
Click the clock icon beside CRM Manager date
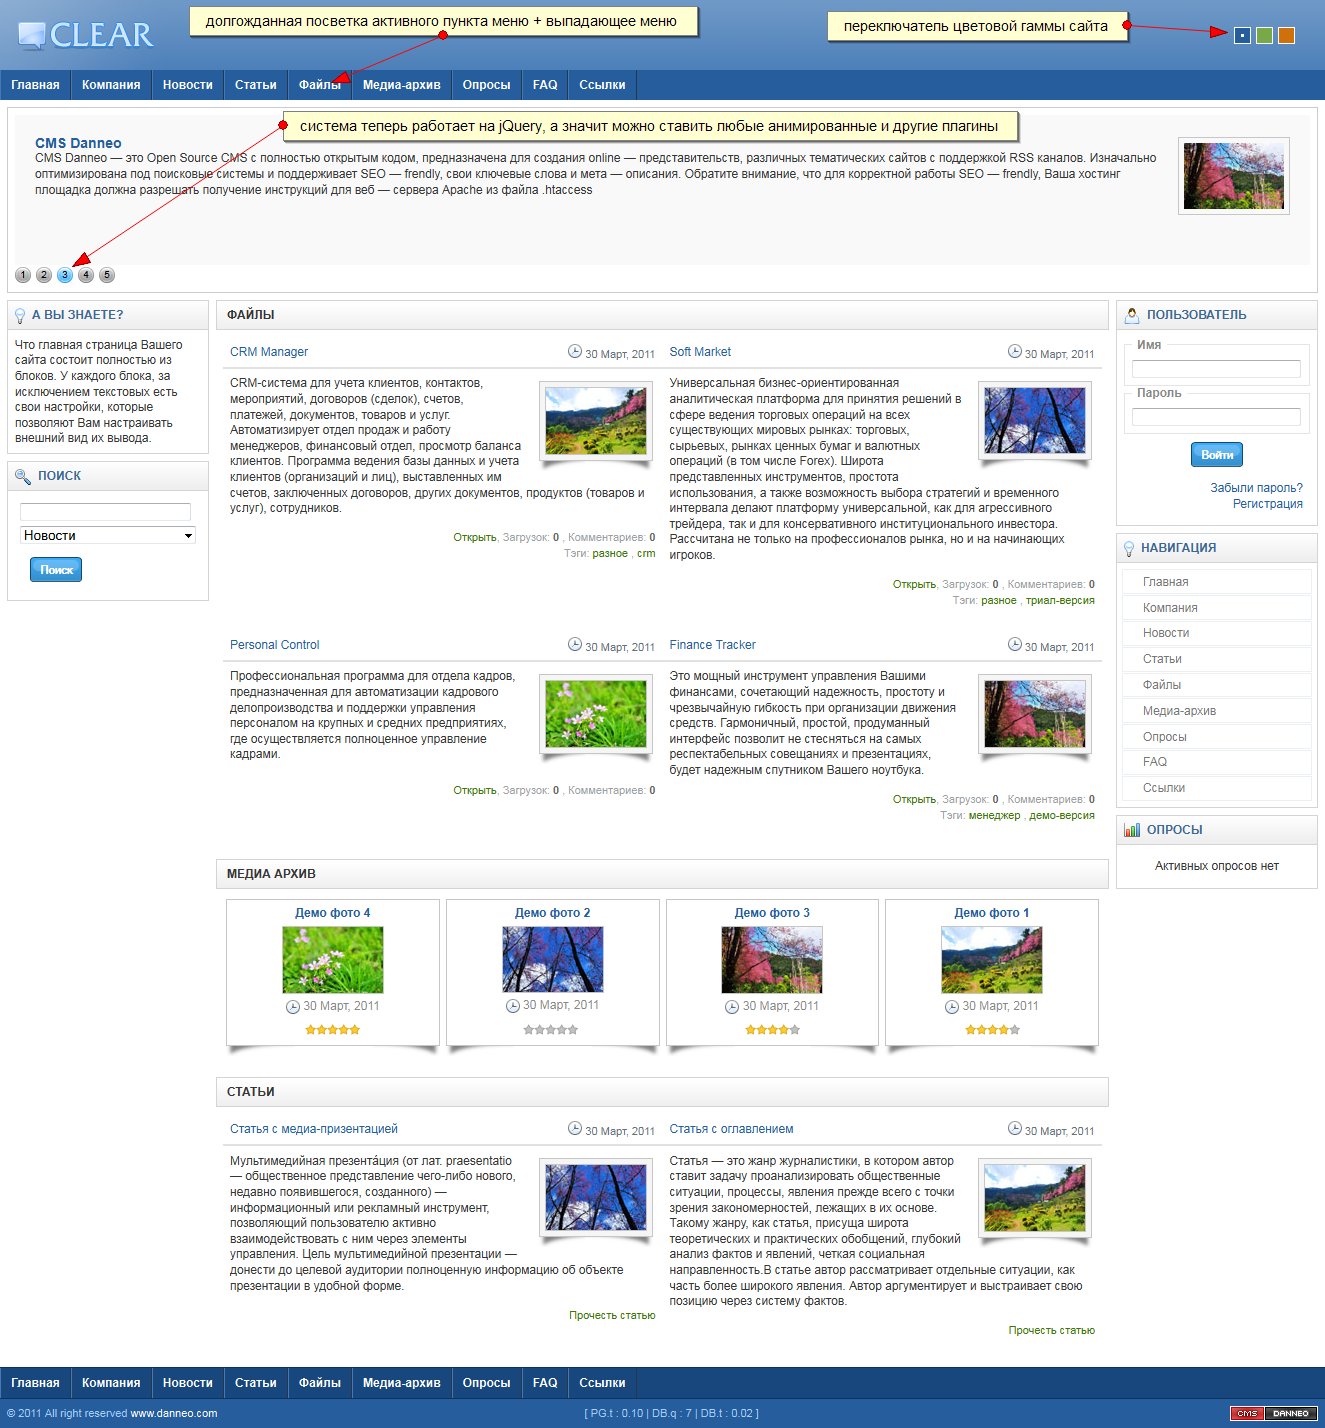(575, 351)
